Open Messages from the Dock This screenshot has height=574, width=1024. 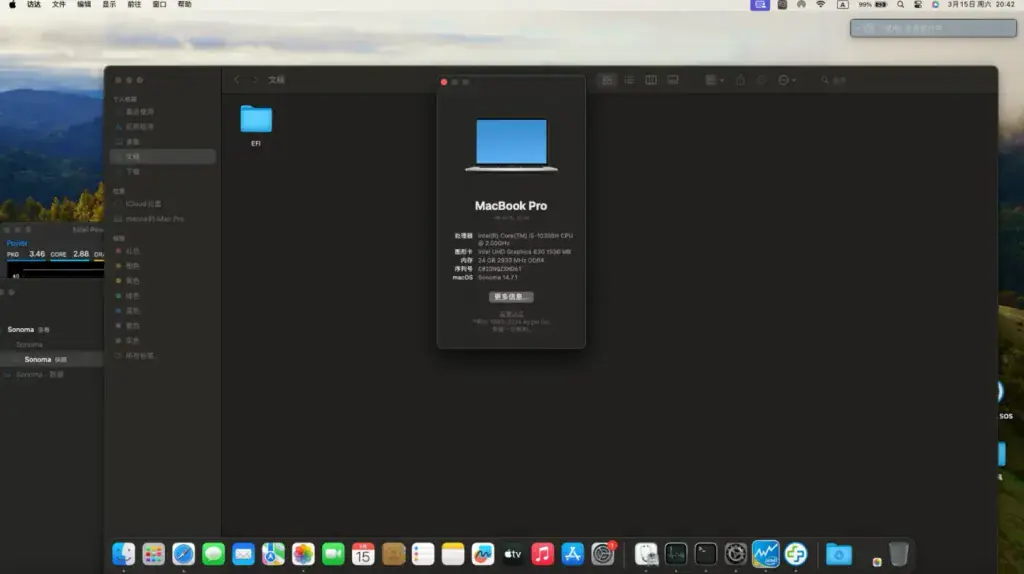point(214,554)
